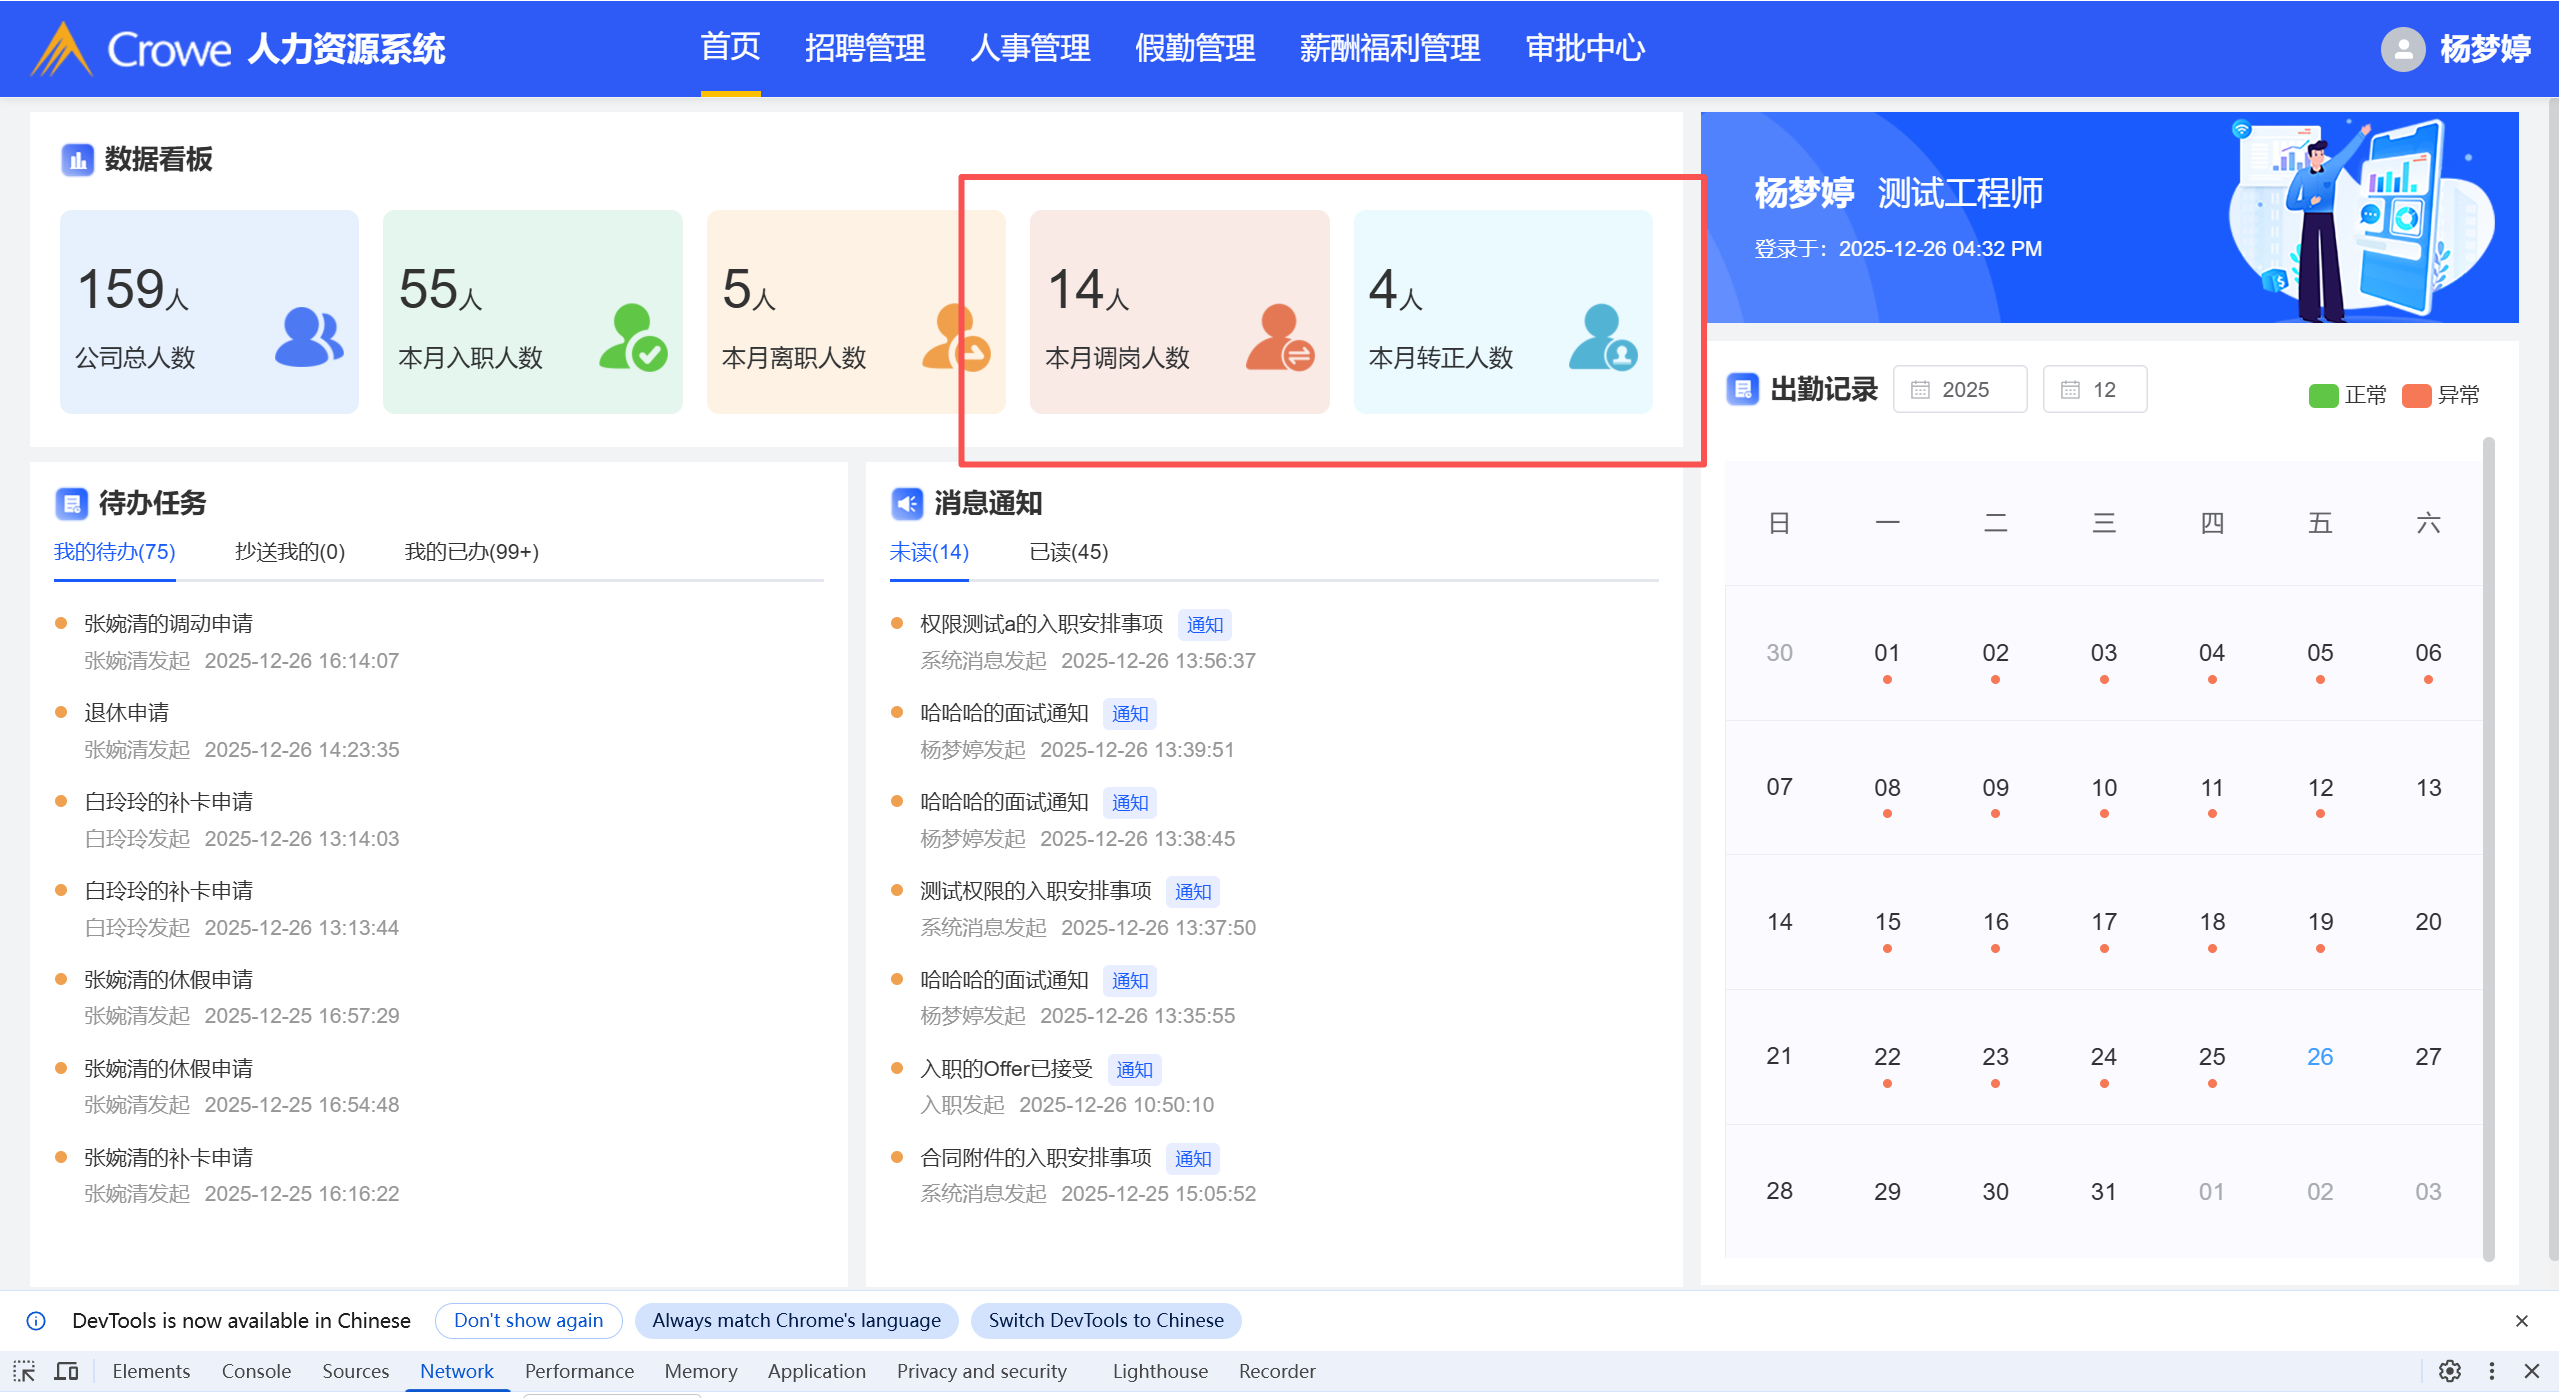Click the monthly onboarding person-check icon
The height and width of the screenshot is (1398, 2559).
point(632,338)
